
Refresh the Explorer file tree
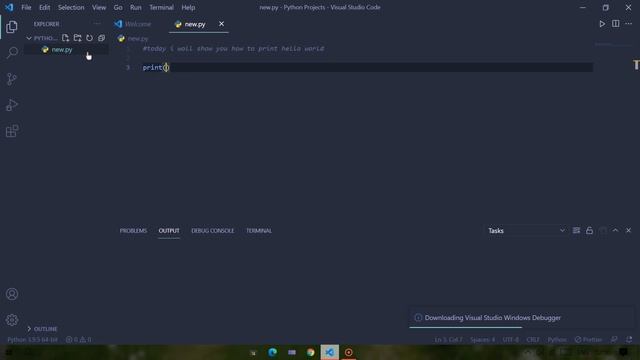click(89, 38)
